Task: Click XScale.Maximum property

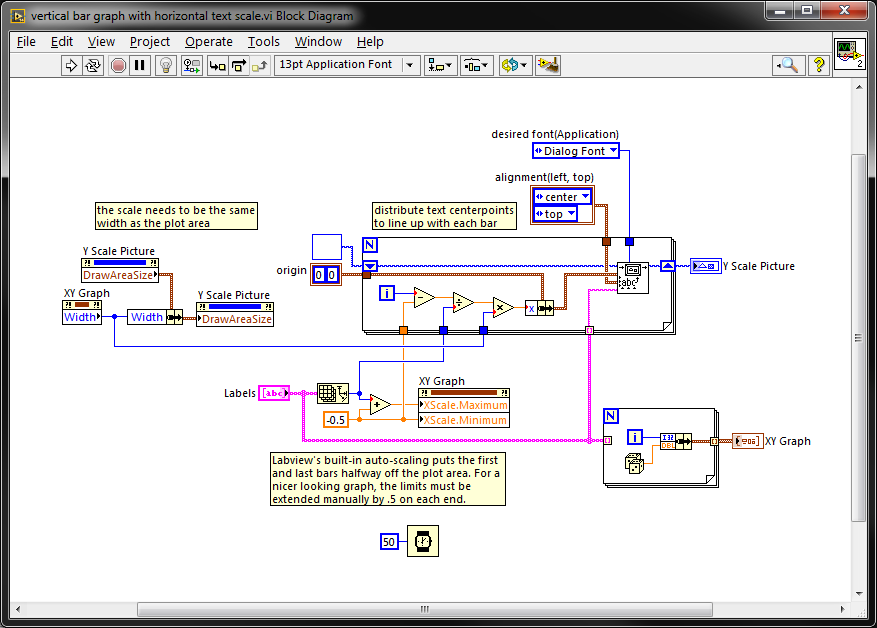Action: coord(464,405)
